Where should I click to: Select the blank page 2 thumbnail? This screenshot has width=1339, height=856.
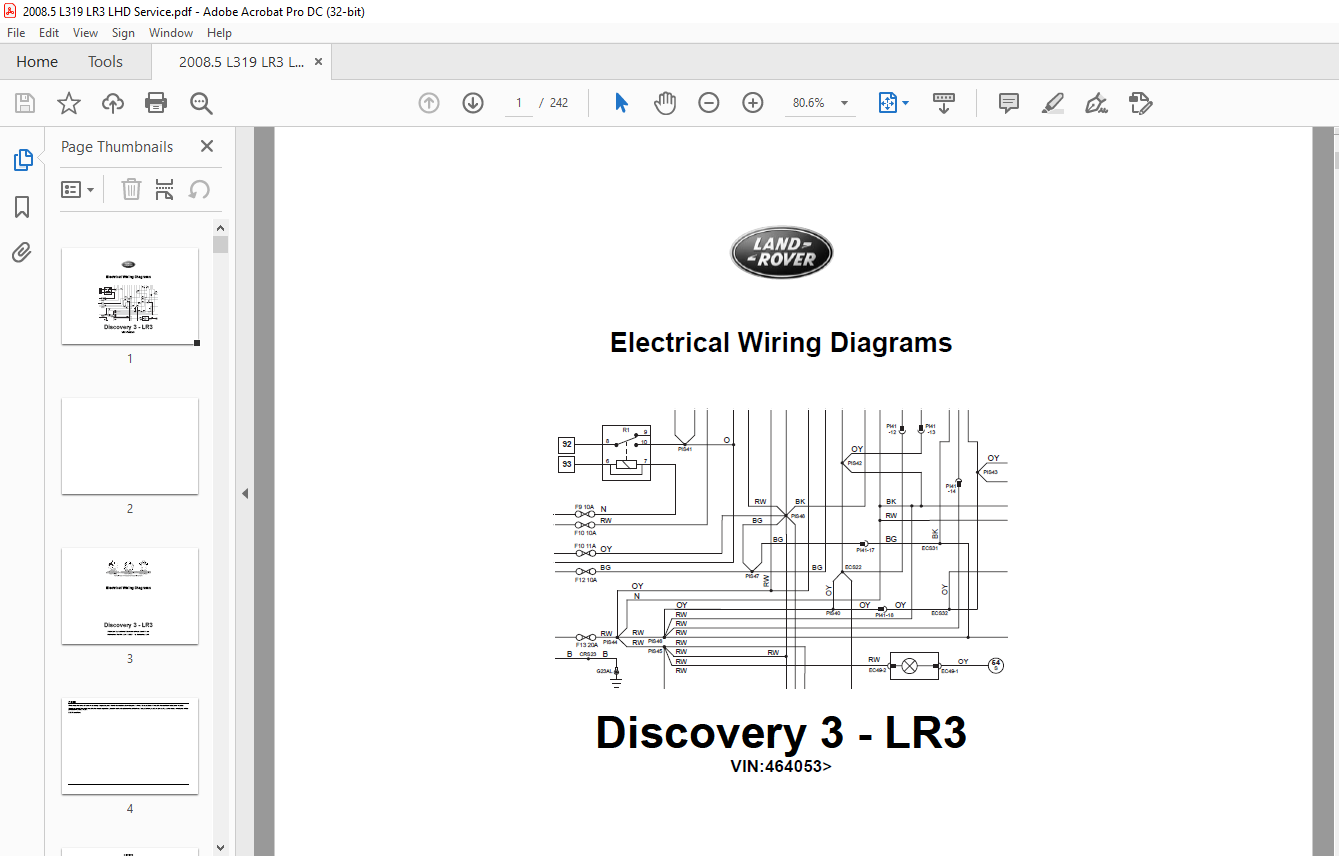[130, 446]
